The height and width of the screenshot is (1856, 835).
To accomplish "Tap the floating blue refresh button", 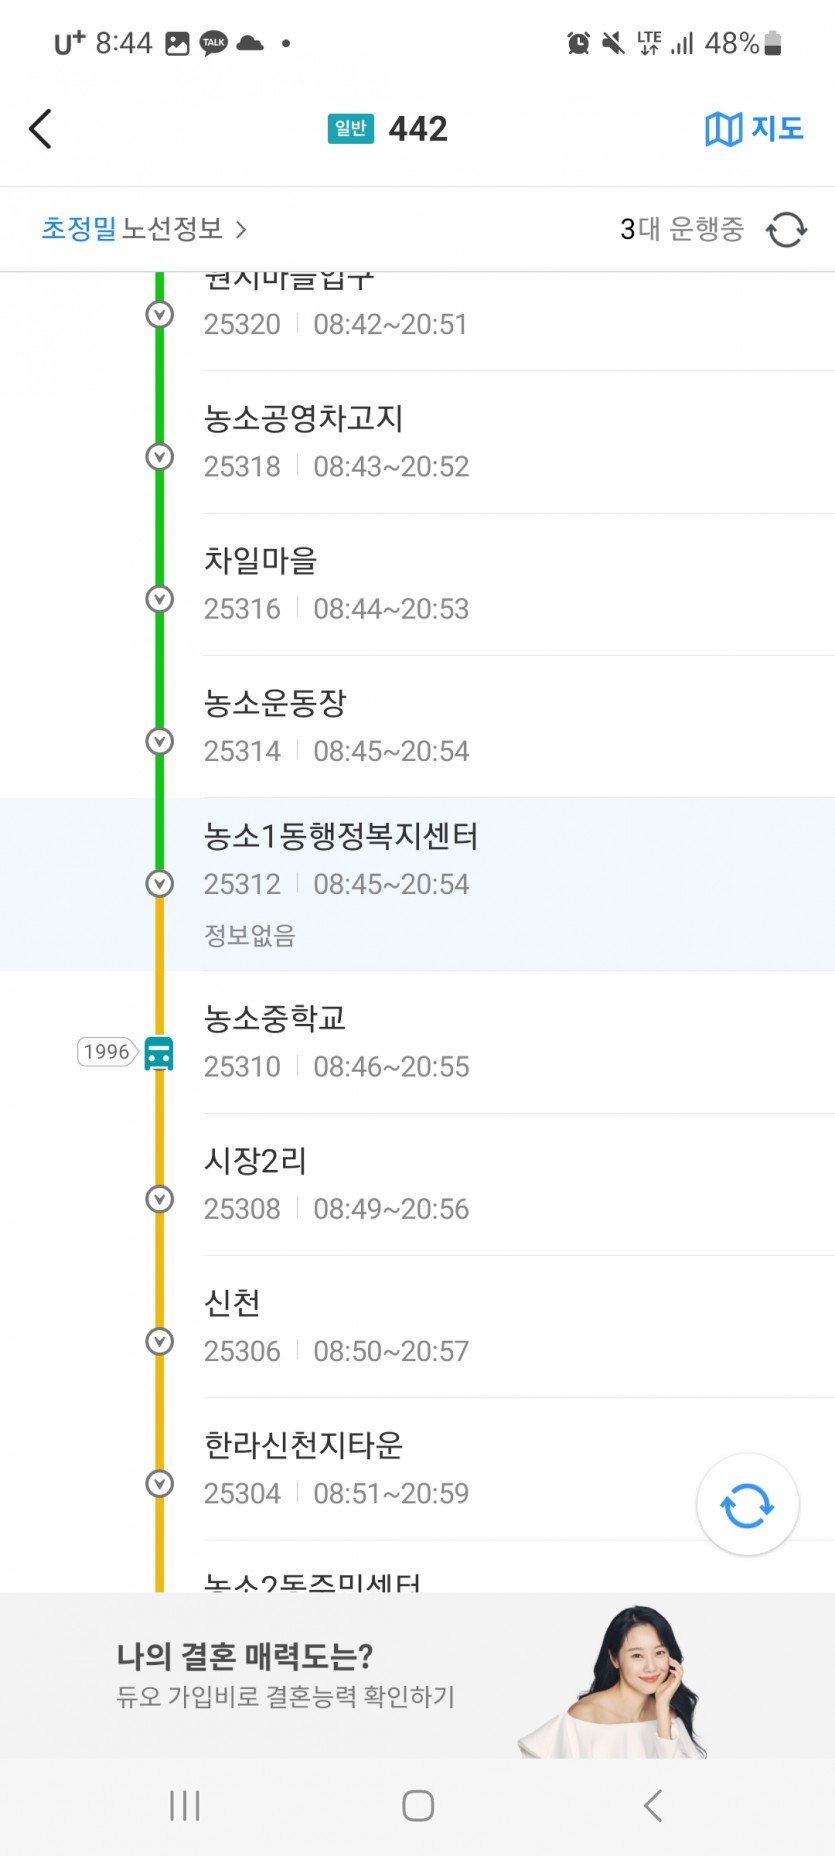I will (747, 1504).
